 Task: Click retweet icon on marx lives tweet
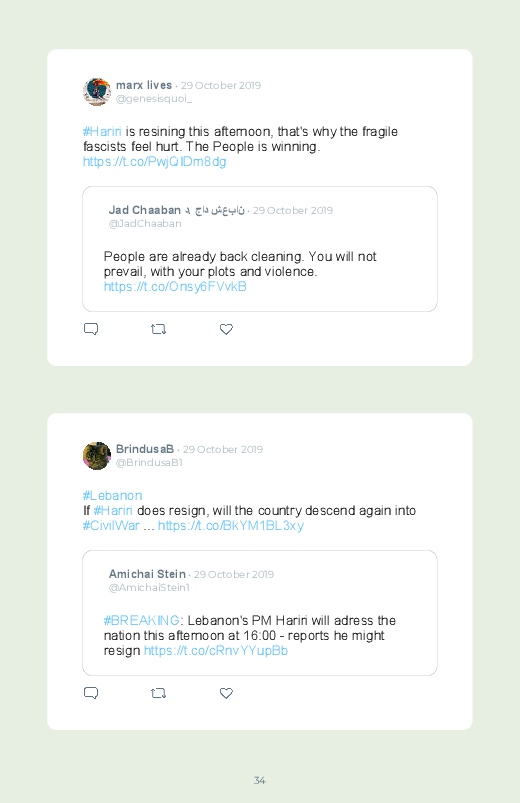pos(158,329)
